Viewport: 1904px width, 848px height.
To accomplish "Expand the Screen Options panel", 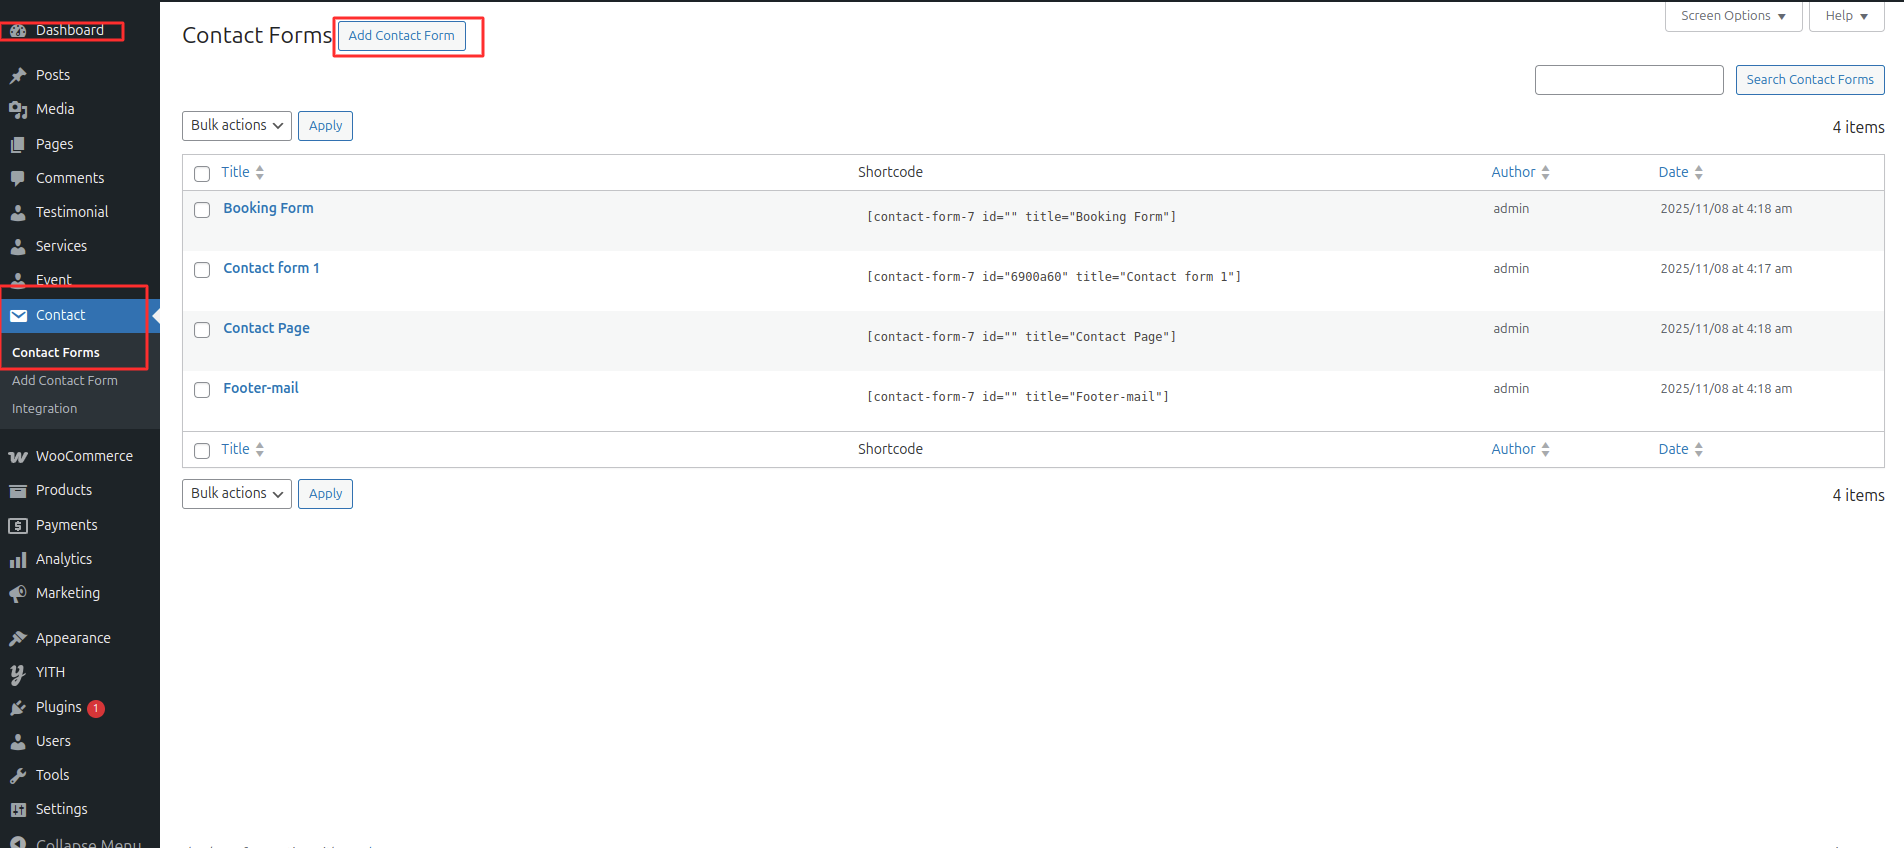I will tap(1732, 16).
